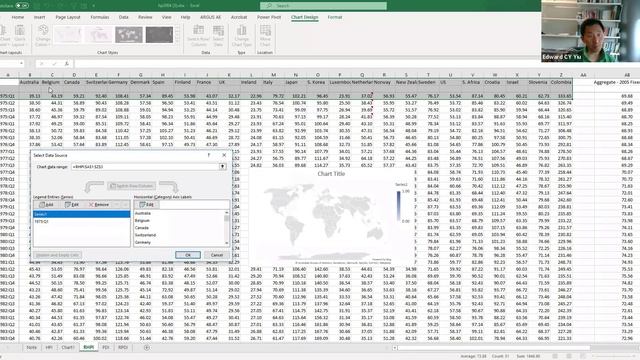640x360 pixels.
Task: Click Edit under Horizontal Axis Labels
Action: pos(147,204)
